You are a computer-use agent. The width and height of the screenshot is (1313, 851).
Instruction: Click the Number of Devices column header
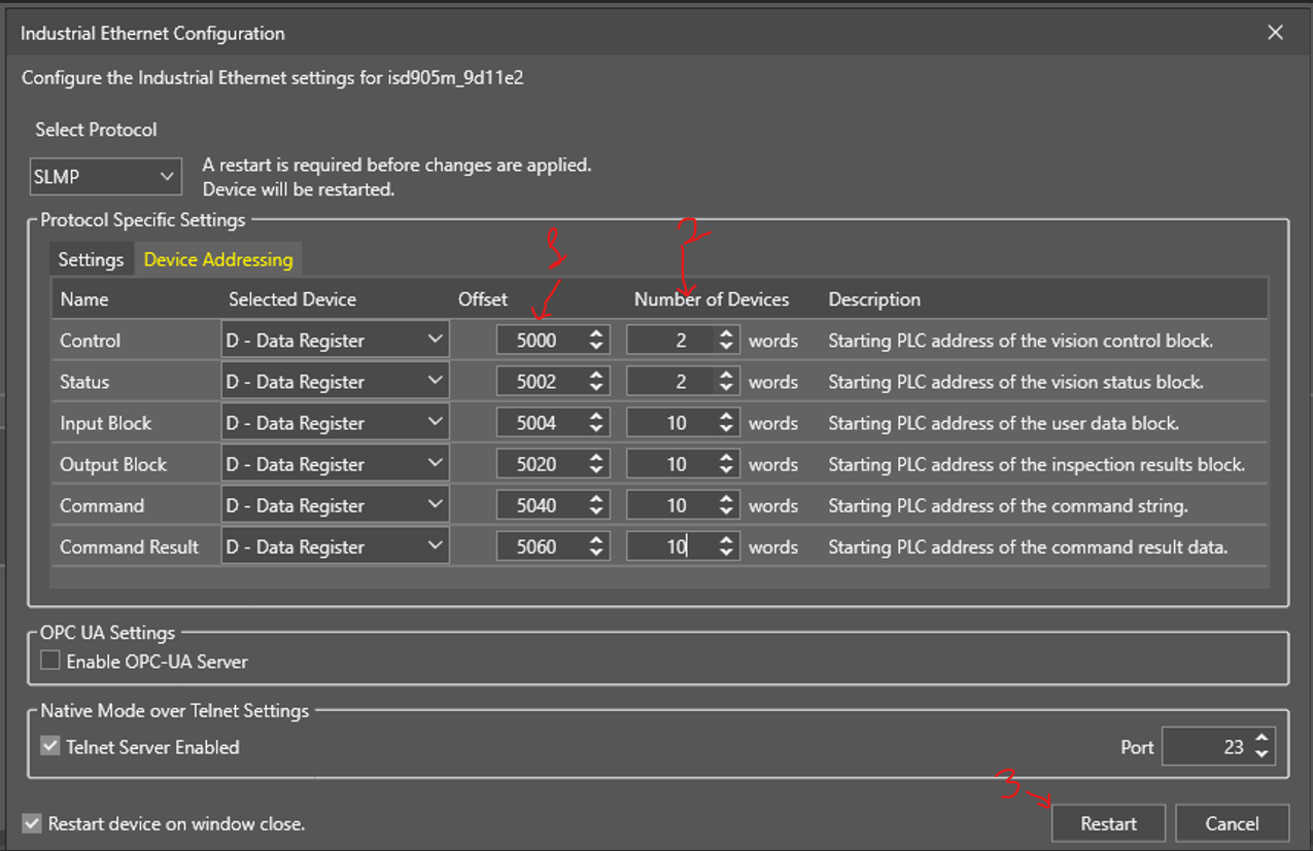point(711,299)
